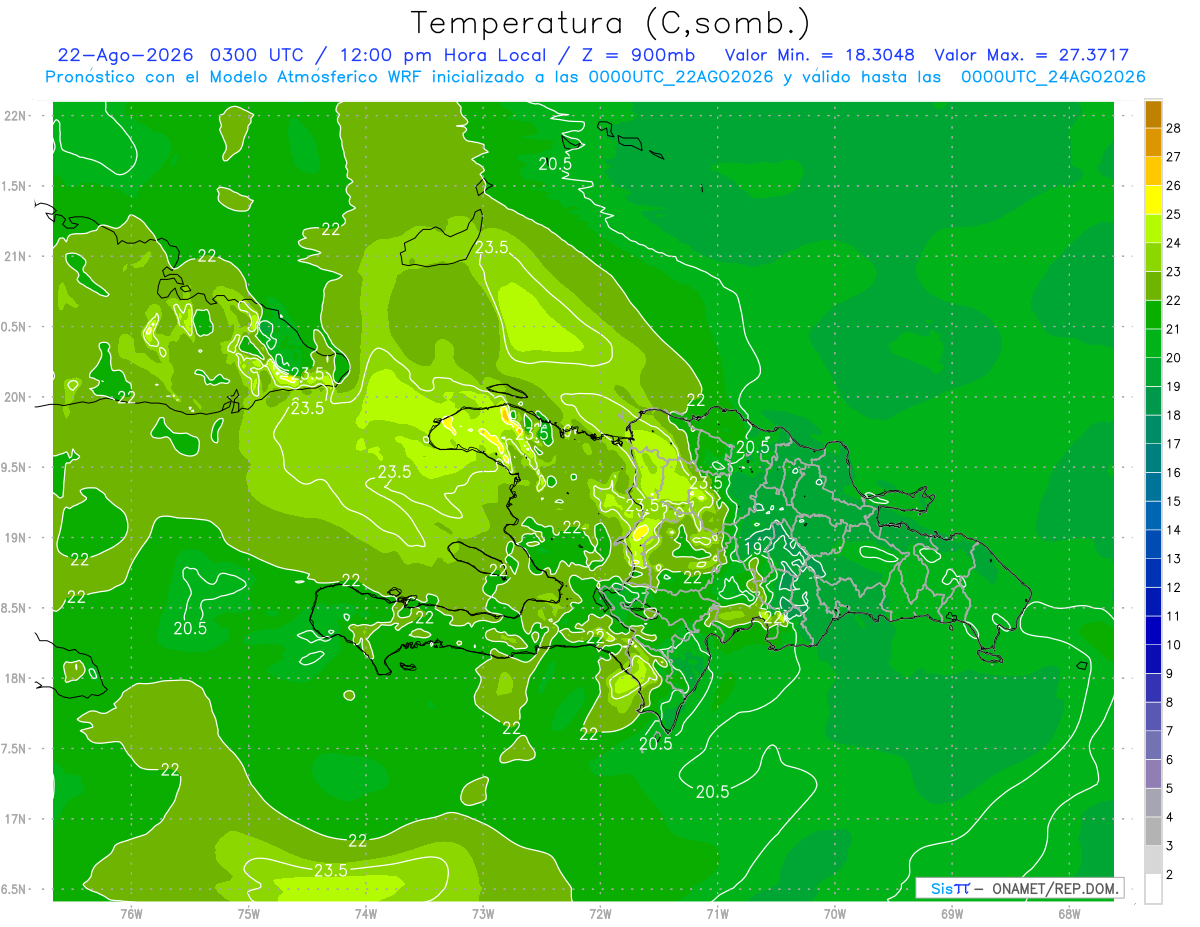Click the colorbar scale label '18'
This screenshot has width=1200, height=927.
pyautogui.click(x=1174, y=415)
